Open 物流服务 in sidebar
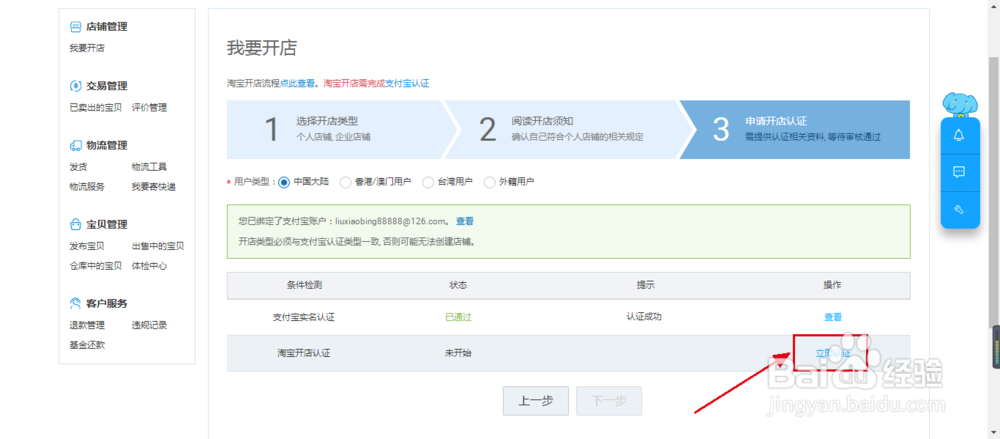 click(x=87, y=186)
